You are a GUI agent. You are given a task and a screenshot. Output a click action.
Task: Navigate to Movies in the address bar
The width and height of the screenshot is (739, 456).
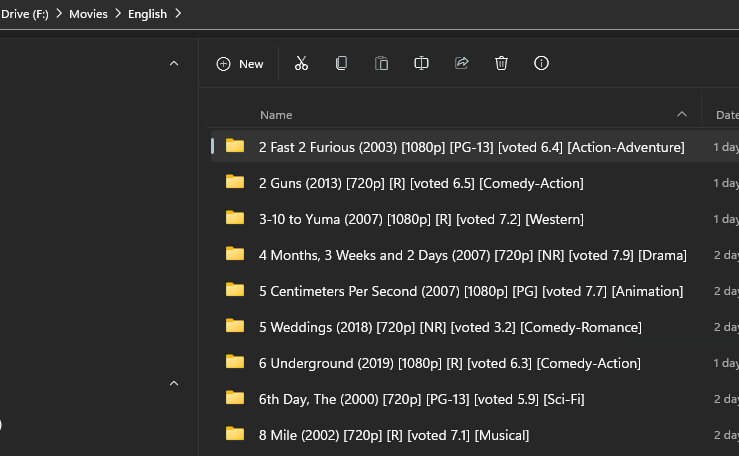point(88,14)
